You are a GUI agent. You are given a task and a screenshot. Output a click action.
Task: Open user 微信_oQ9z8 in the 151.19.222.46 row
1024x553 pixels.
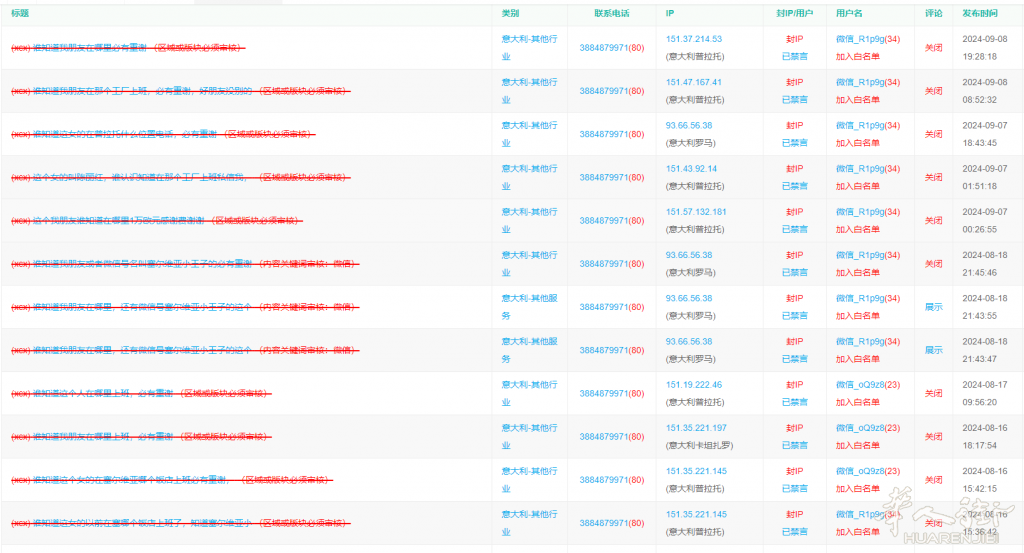860,385
